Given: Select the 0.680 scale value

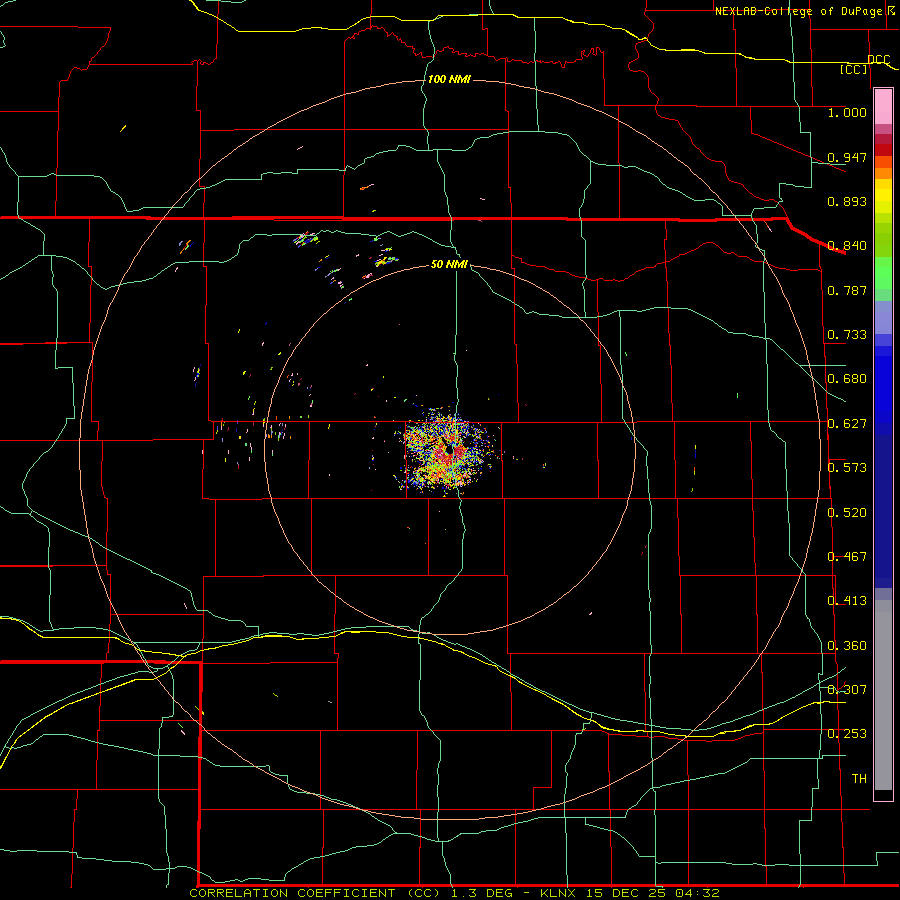Looking at the screenshot, I should tap(847, 379).
